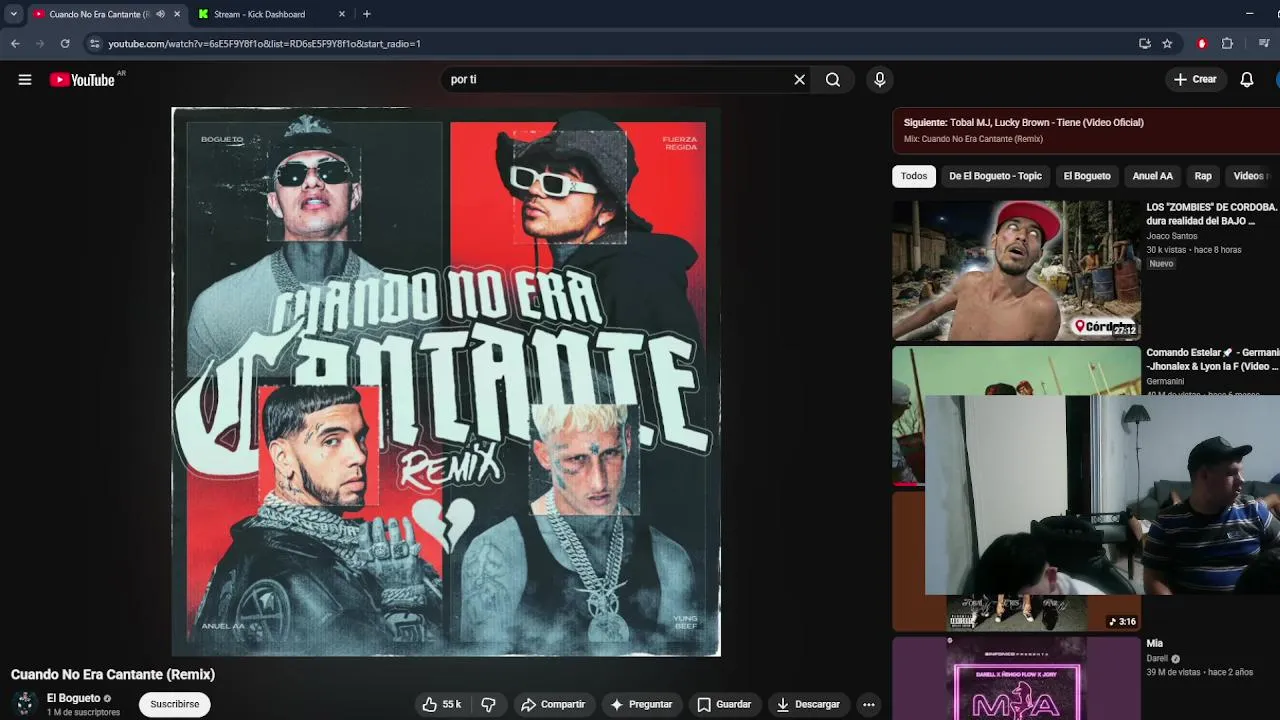Open El Bogueto channel name link
Viewport: 1280px width, 720px height.
coord(74,698)
